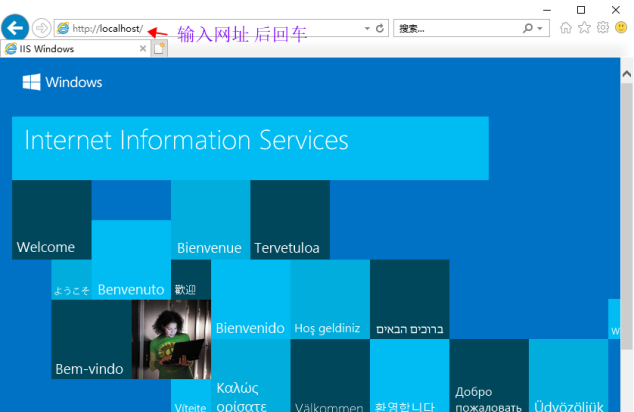Viewport: 634px width, 412px height.
Task: Refresh the localhost page
Action: pos(379,28)
